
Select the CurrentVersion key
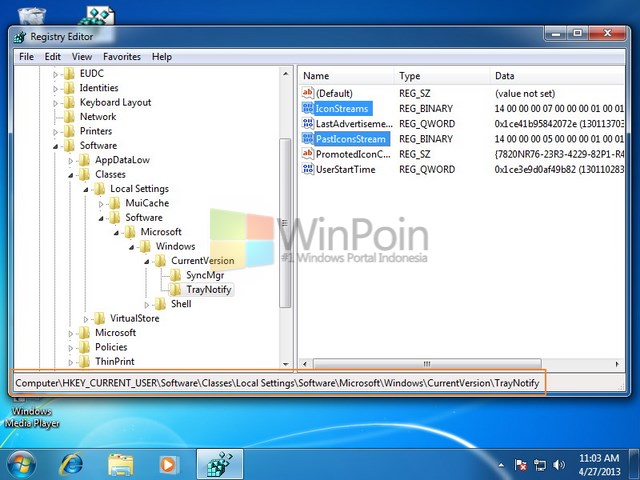[203, 261]
